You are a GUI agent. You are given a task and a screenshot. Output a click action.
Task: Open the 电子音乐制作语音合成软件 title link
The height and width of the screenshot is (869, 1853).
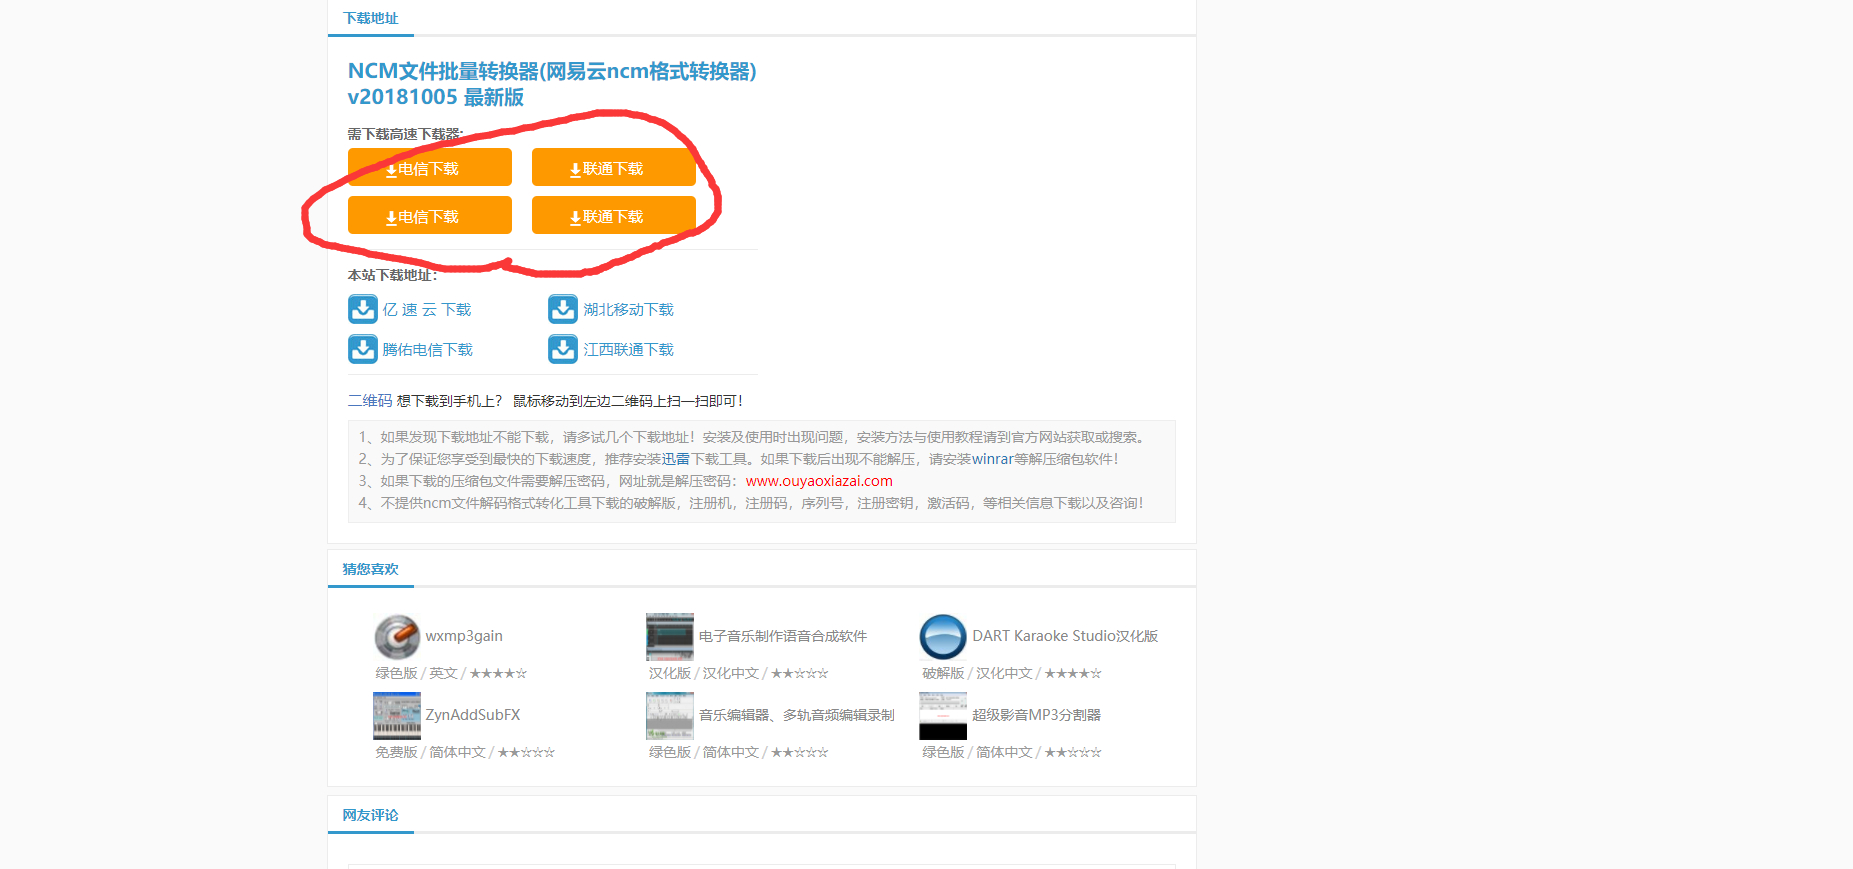point(783,636)
